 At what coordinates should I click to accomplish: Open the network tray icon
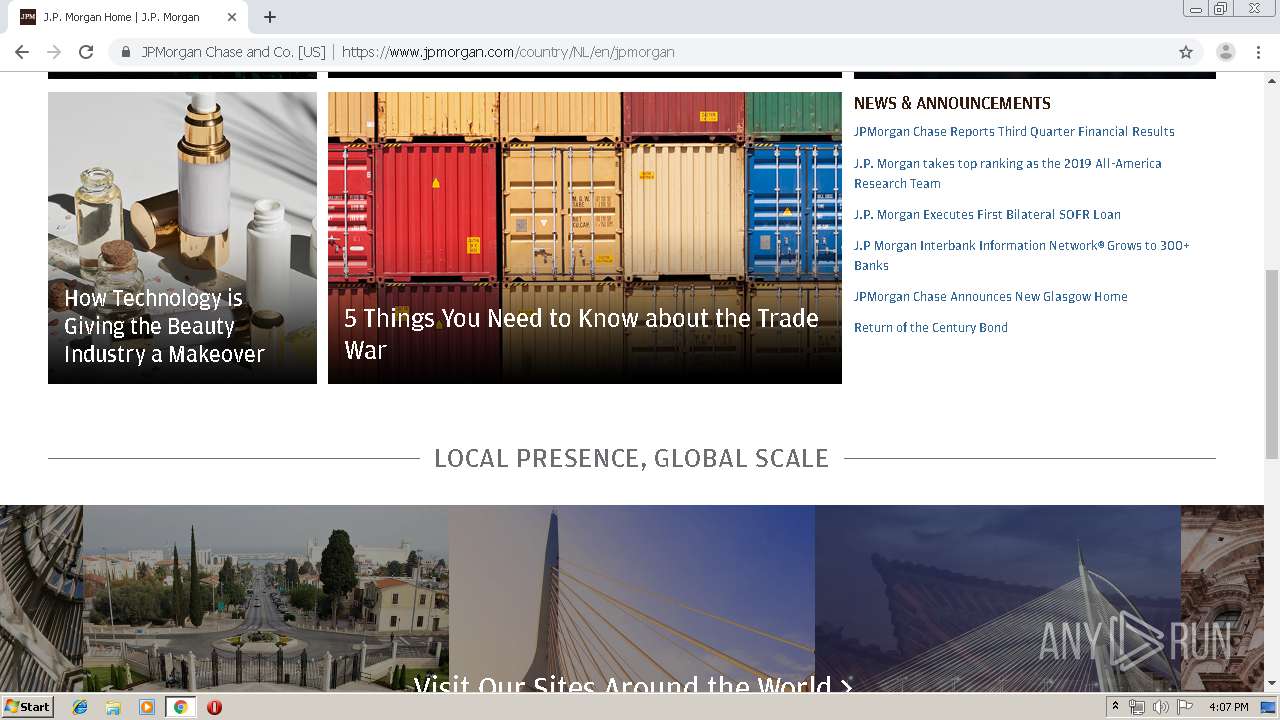tap(1137, 707)
